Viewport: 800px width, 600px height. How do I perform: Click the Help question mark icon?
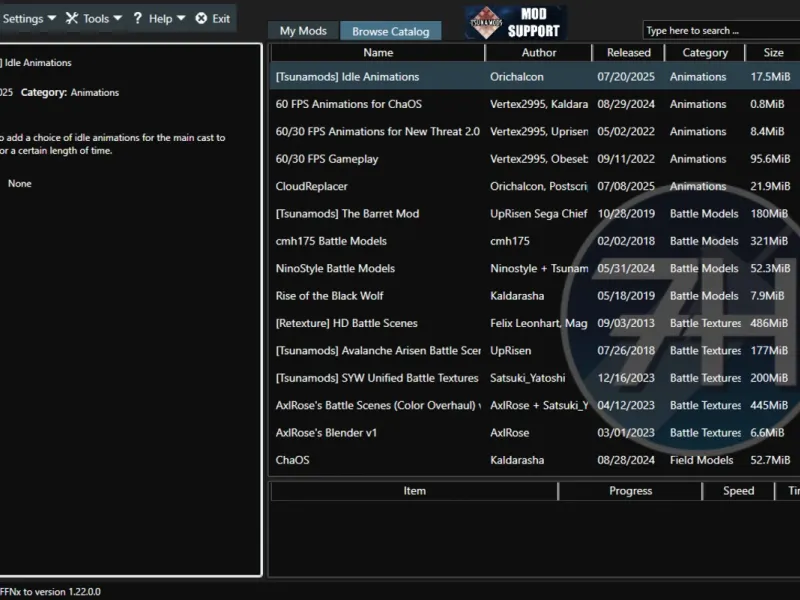137,18
